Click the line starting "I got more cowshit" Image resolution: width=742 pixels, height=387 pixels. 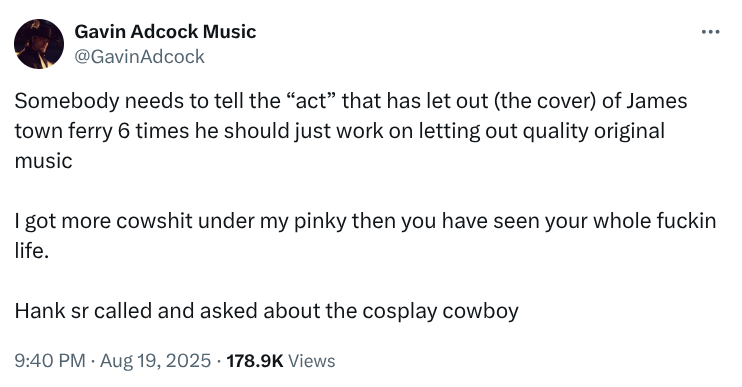click(x=365, y=221)
